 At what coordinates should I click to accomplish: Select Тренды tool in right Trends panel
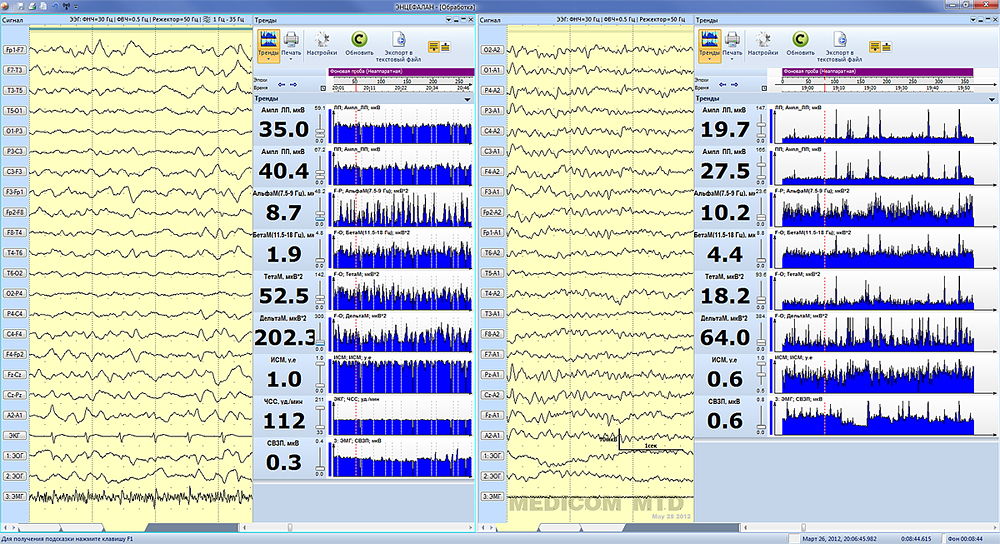click(709, 45)
